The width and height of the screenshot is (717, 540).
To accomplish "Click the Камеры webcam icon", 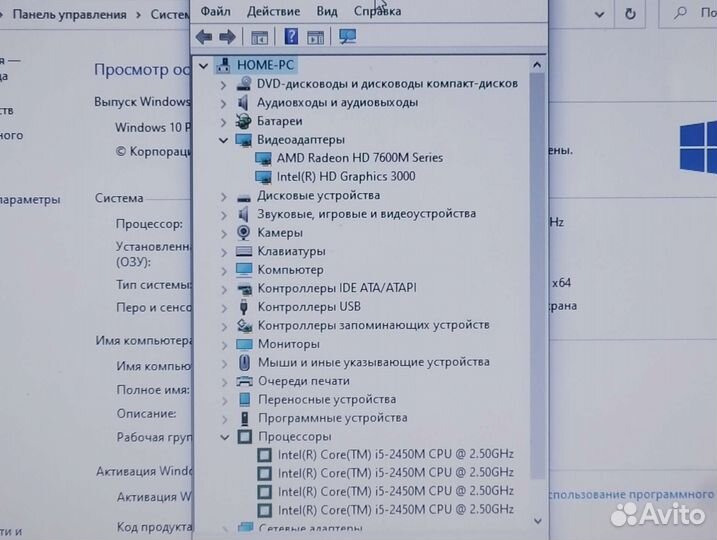I will pos(244,233).
